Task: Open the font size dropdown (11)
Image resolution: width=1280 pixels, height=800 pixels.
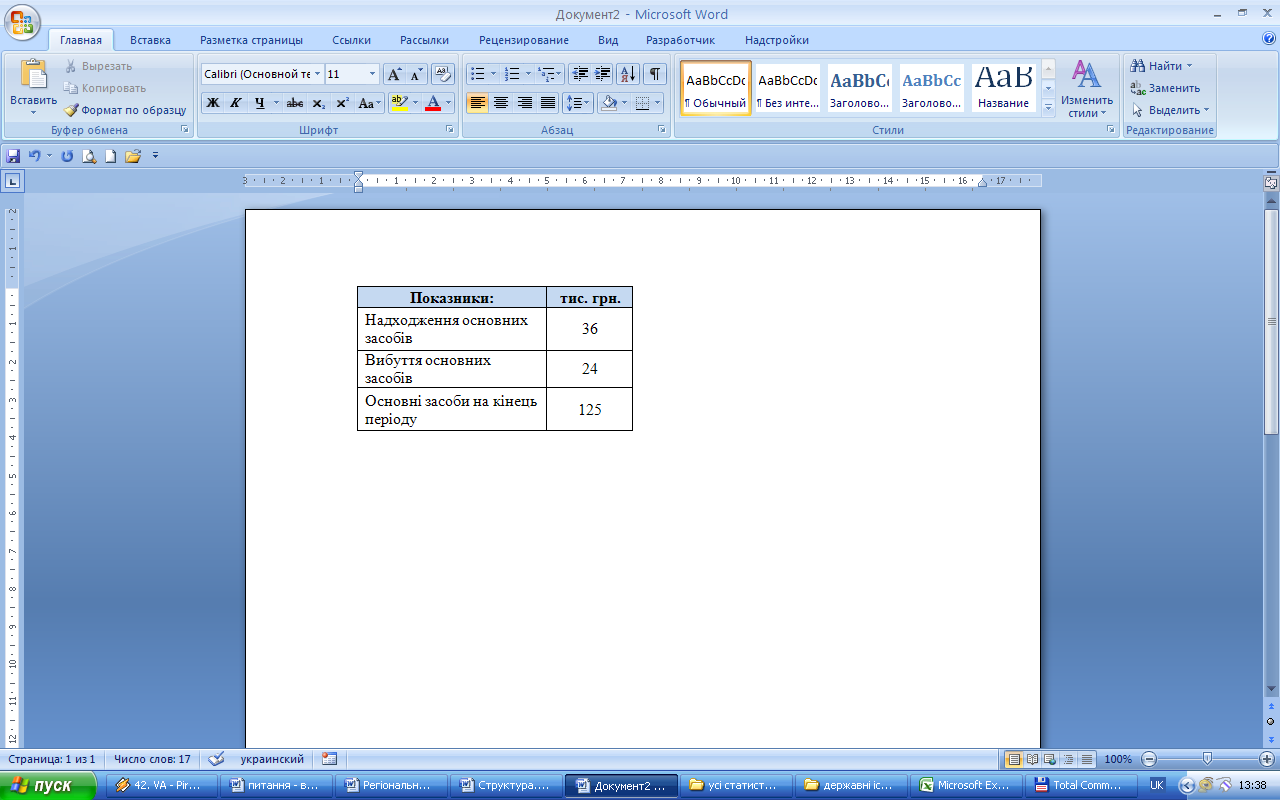Action: coord(373,74)
